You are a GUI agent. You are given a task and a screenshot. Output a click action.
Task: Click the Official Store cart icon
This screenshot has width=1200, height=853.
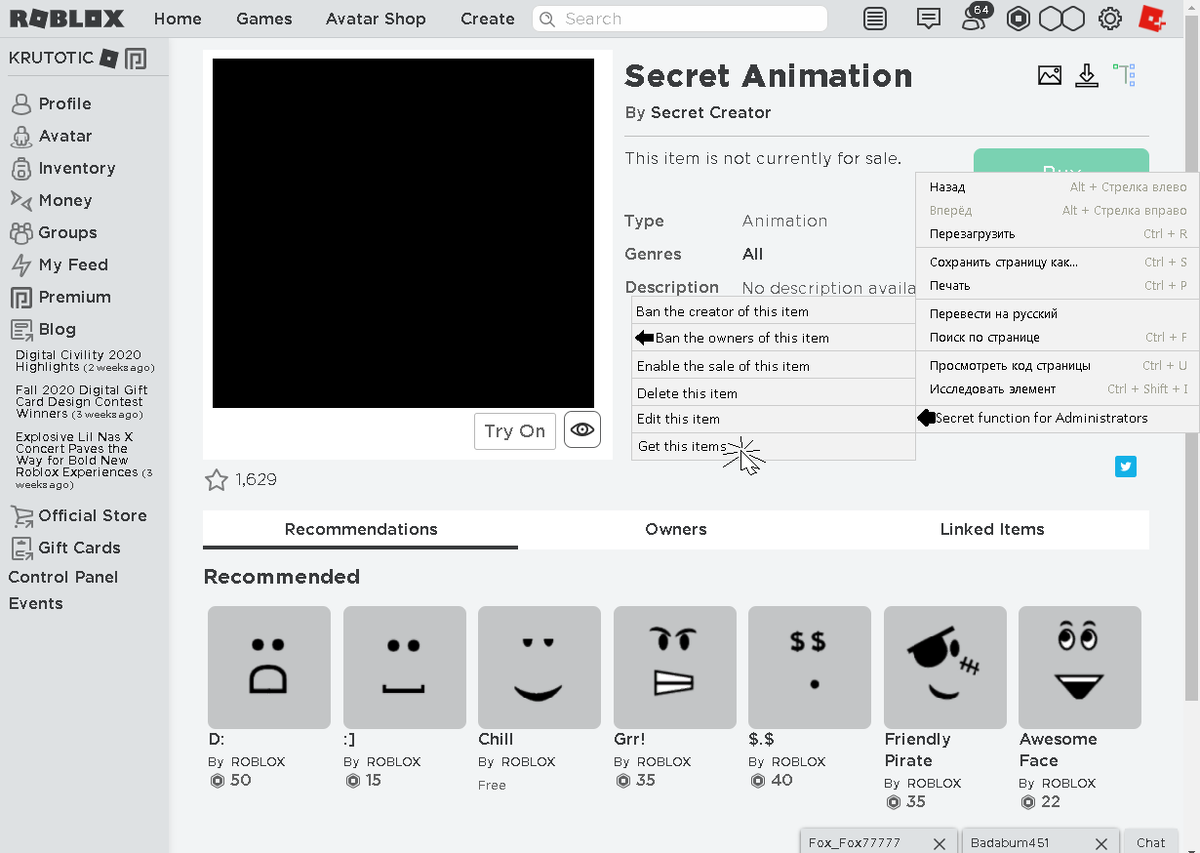[x=21, y=516]
